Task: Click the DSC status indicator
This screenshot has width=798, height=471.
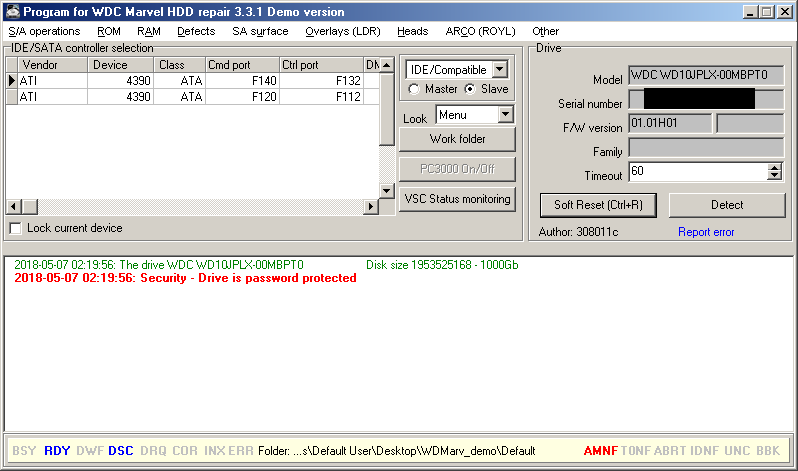Action: (121, 451)
